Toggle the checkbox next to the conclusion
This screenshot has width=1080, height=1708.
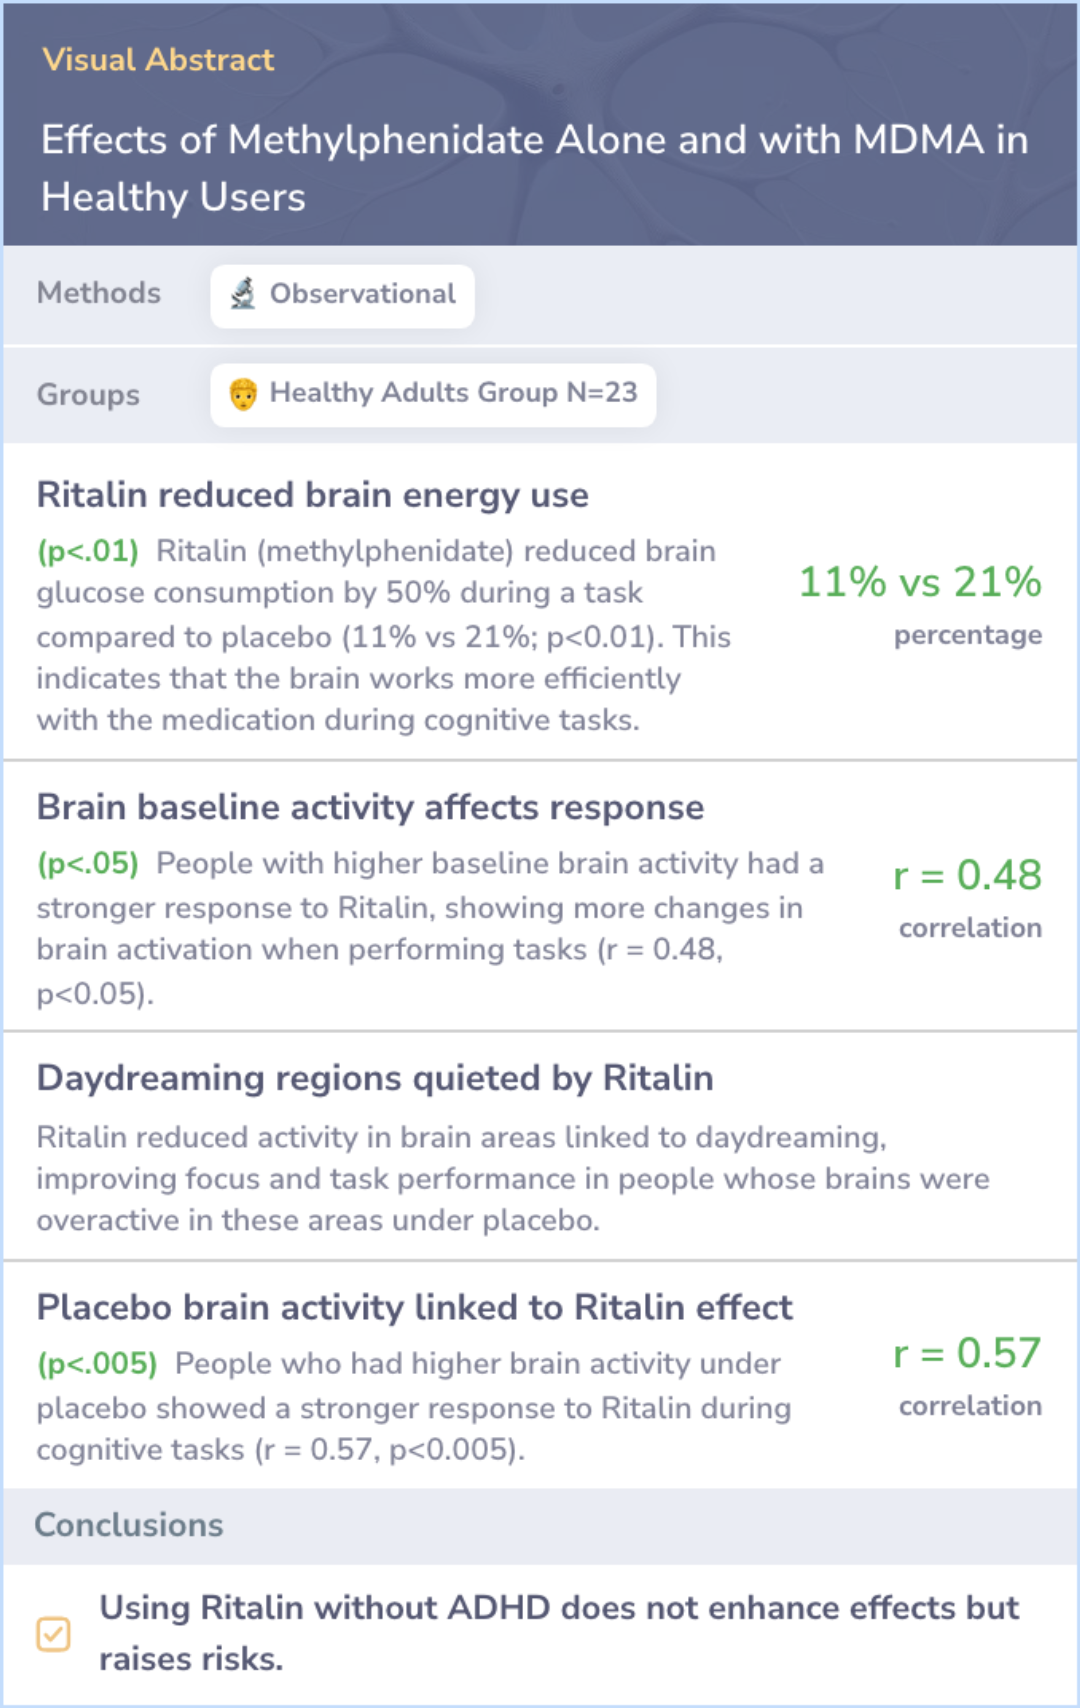[53, 1634]
